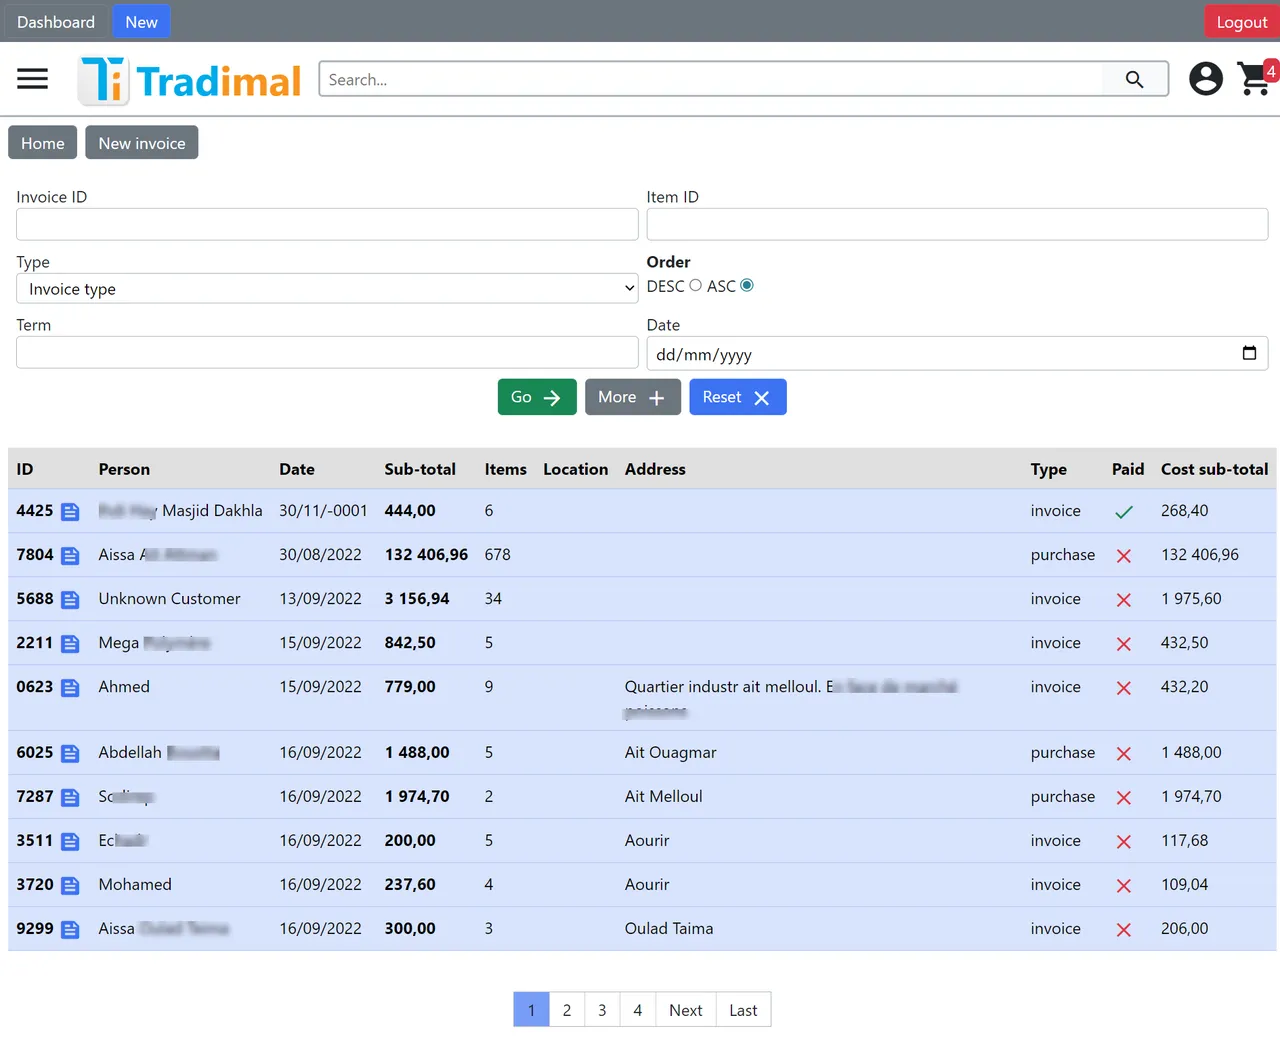Viewport: 1280px width, 1041px height.
Task: Click the Invoice ID input field
Action: (x=327, y=225)
